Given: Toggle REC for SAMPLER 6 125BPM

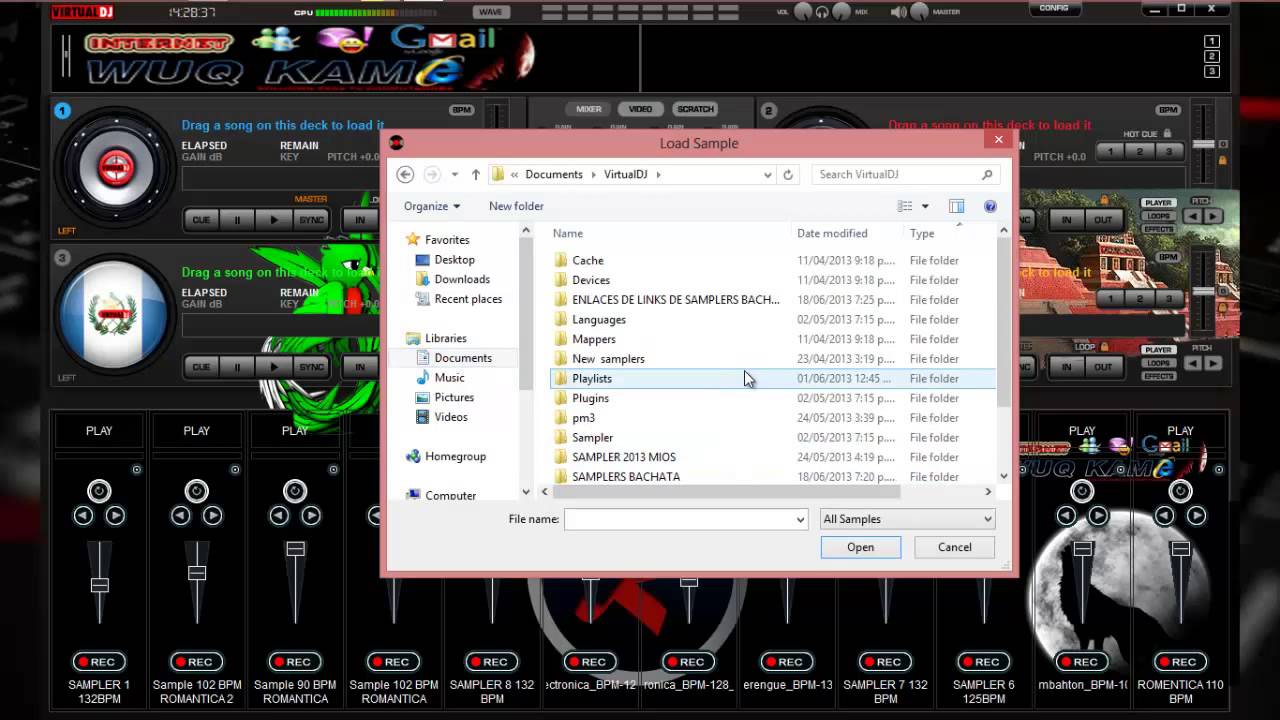Looking at the screenshot, I should [983, 662].
